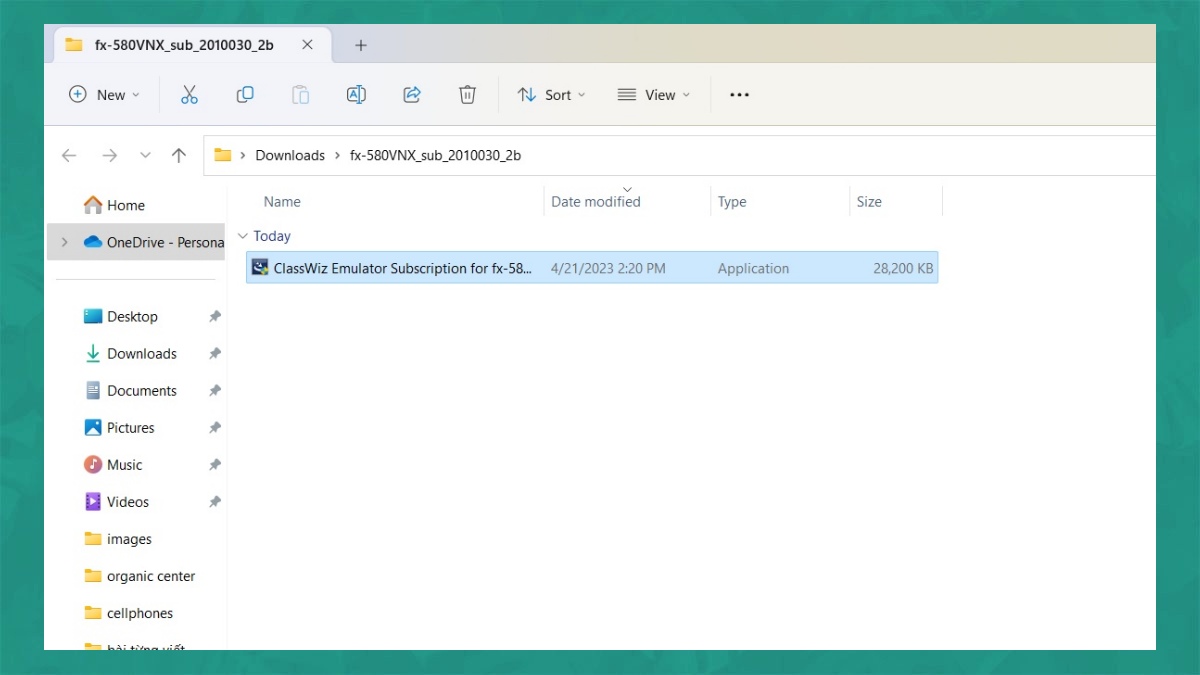Image resolution: width=1200 pixels, height=675 pixels.
Task: Open the See more ellipsis menu
Action: click(x=739, y=95)
